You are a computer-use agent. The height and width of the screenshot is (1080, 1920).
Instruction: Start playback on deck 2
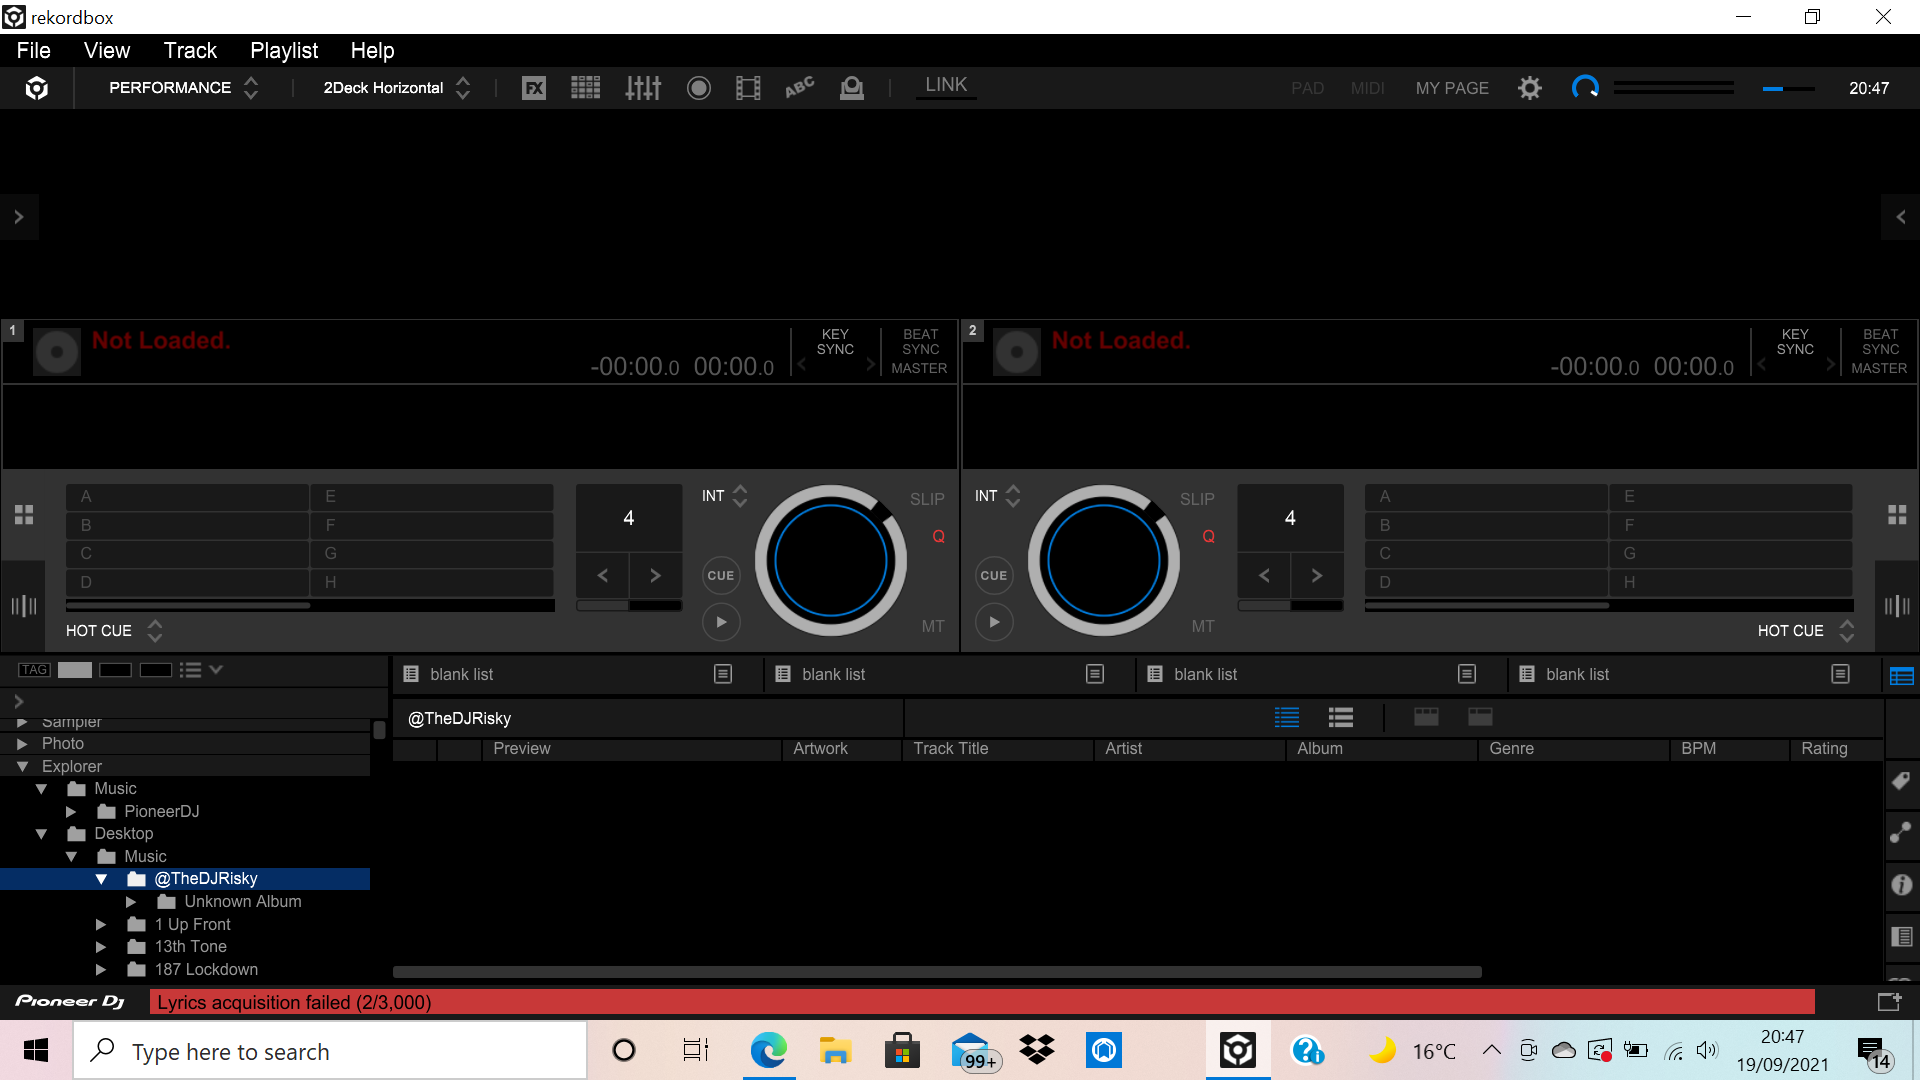point(994,622)
